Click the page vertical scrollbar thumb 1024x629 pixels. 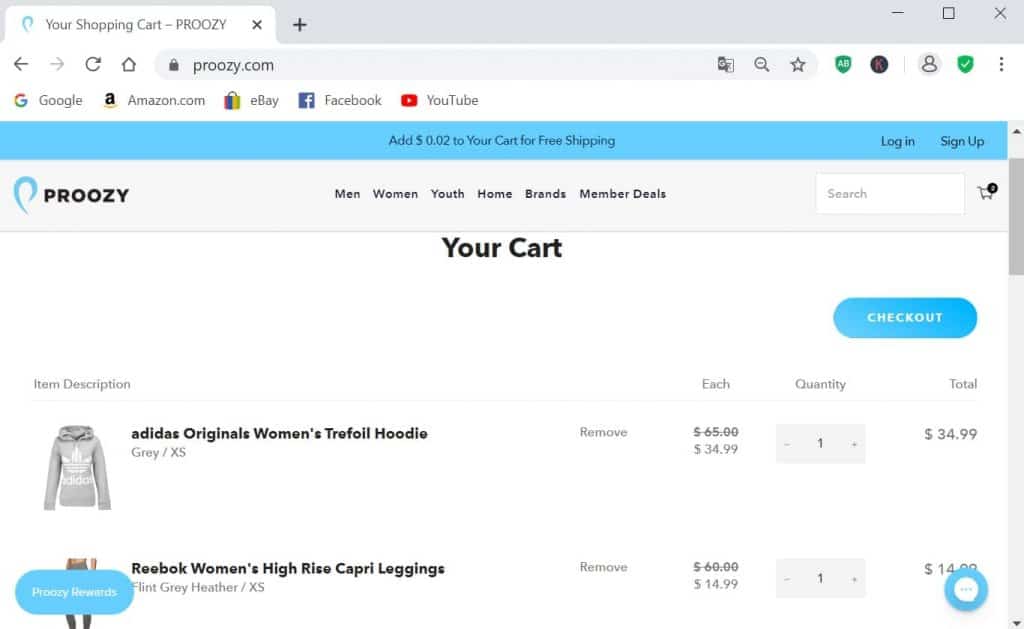(x=1016, y=216)
